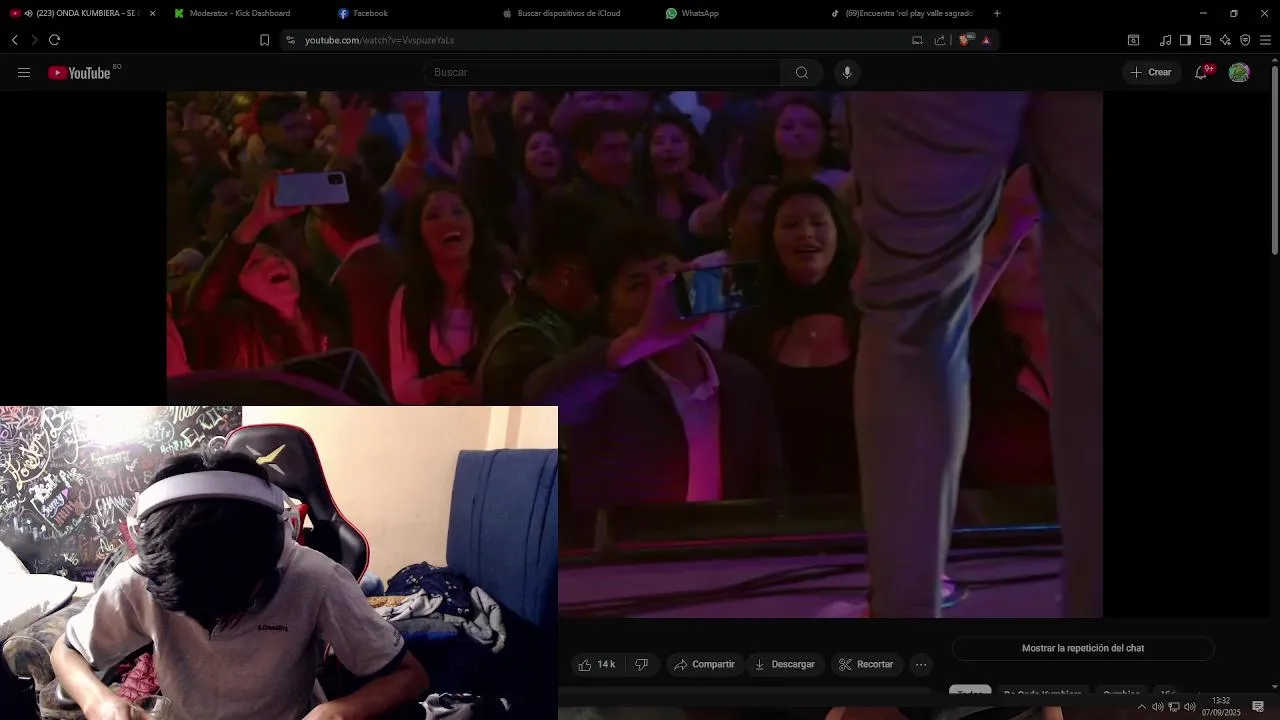The height and width of the screenshot is (720, 1280).
Task: Open the YouTube guide hamburger menu
Action: [x=24, y=73]
